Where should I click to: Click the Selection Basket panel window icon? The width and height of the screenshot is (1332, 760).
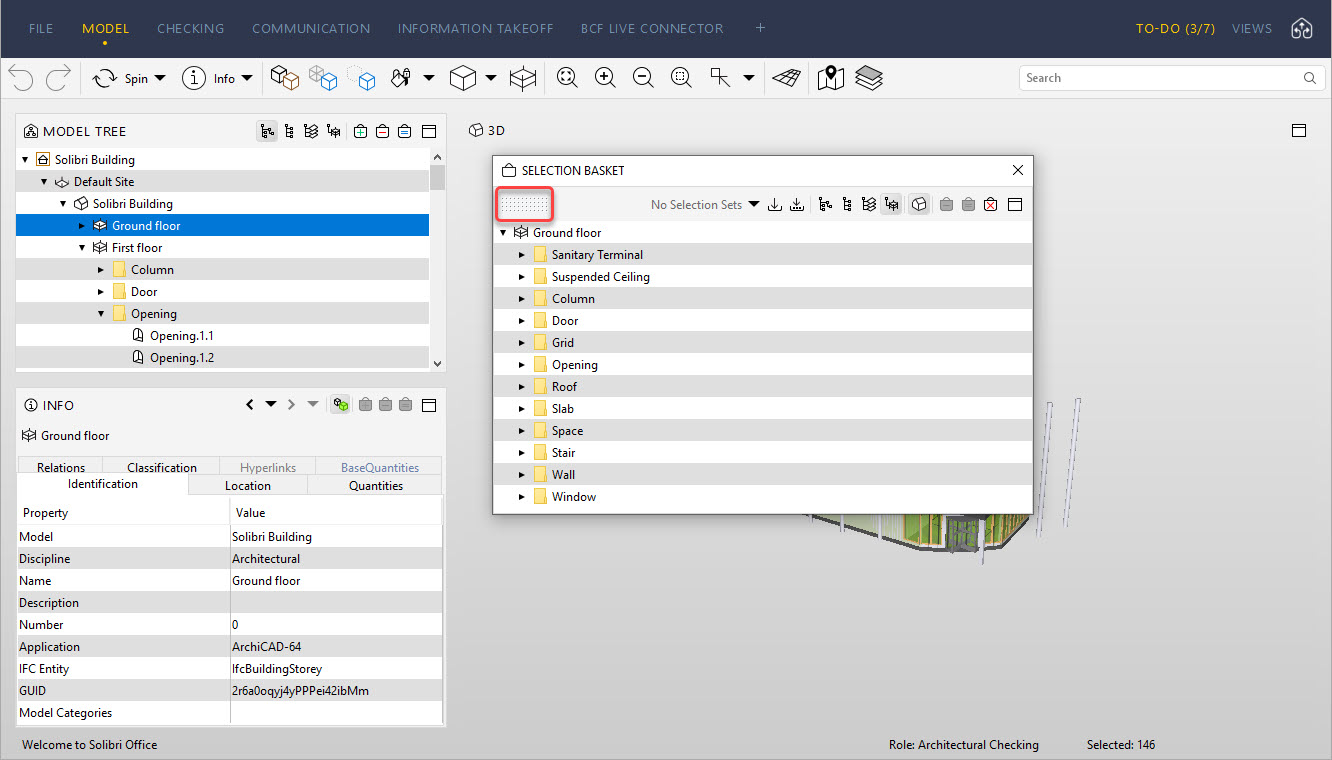[x=1014, y=204]
